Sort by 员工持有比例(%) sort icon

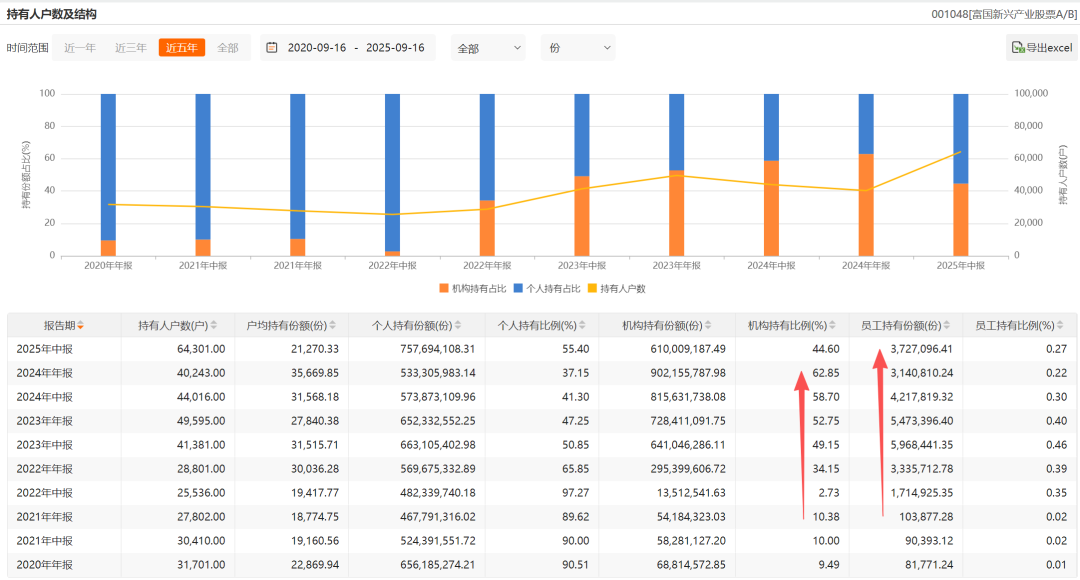[1061, 326]
